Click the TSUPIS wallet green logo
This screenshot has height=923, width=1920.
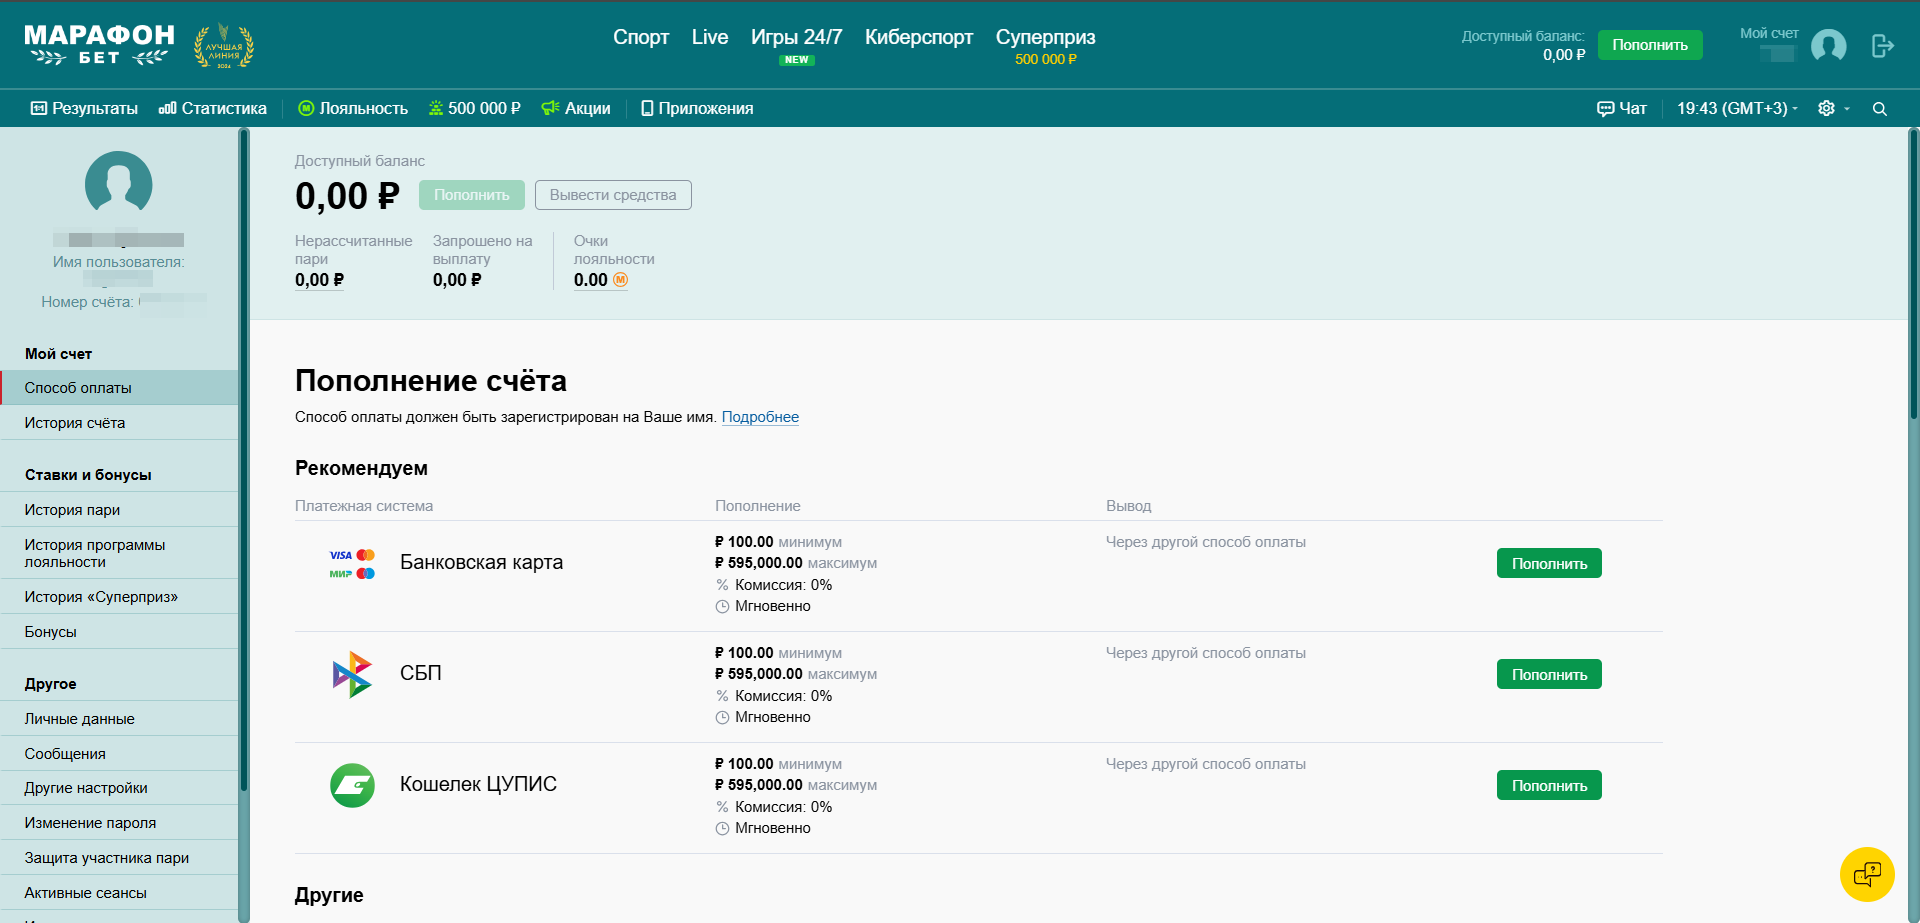[x=352, y=785]
